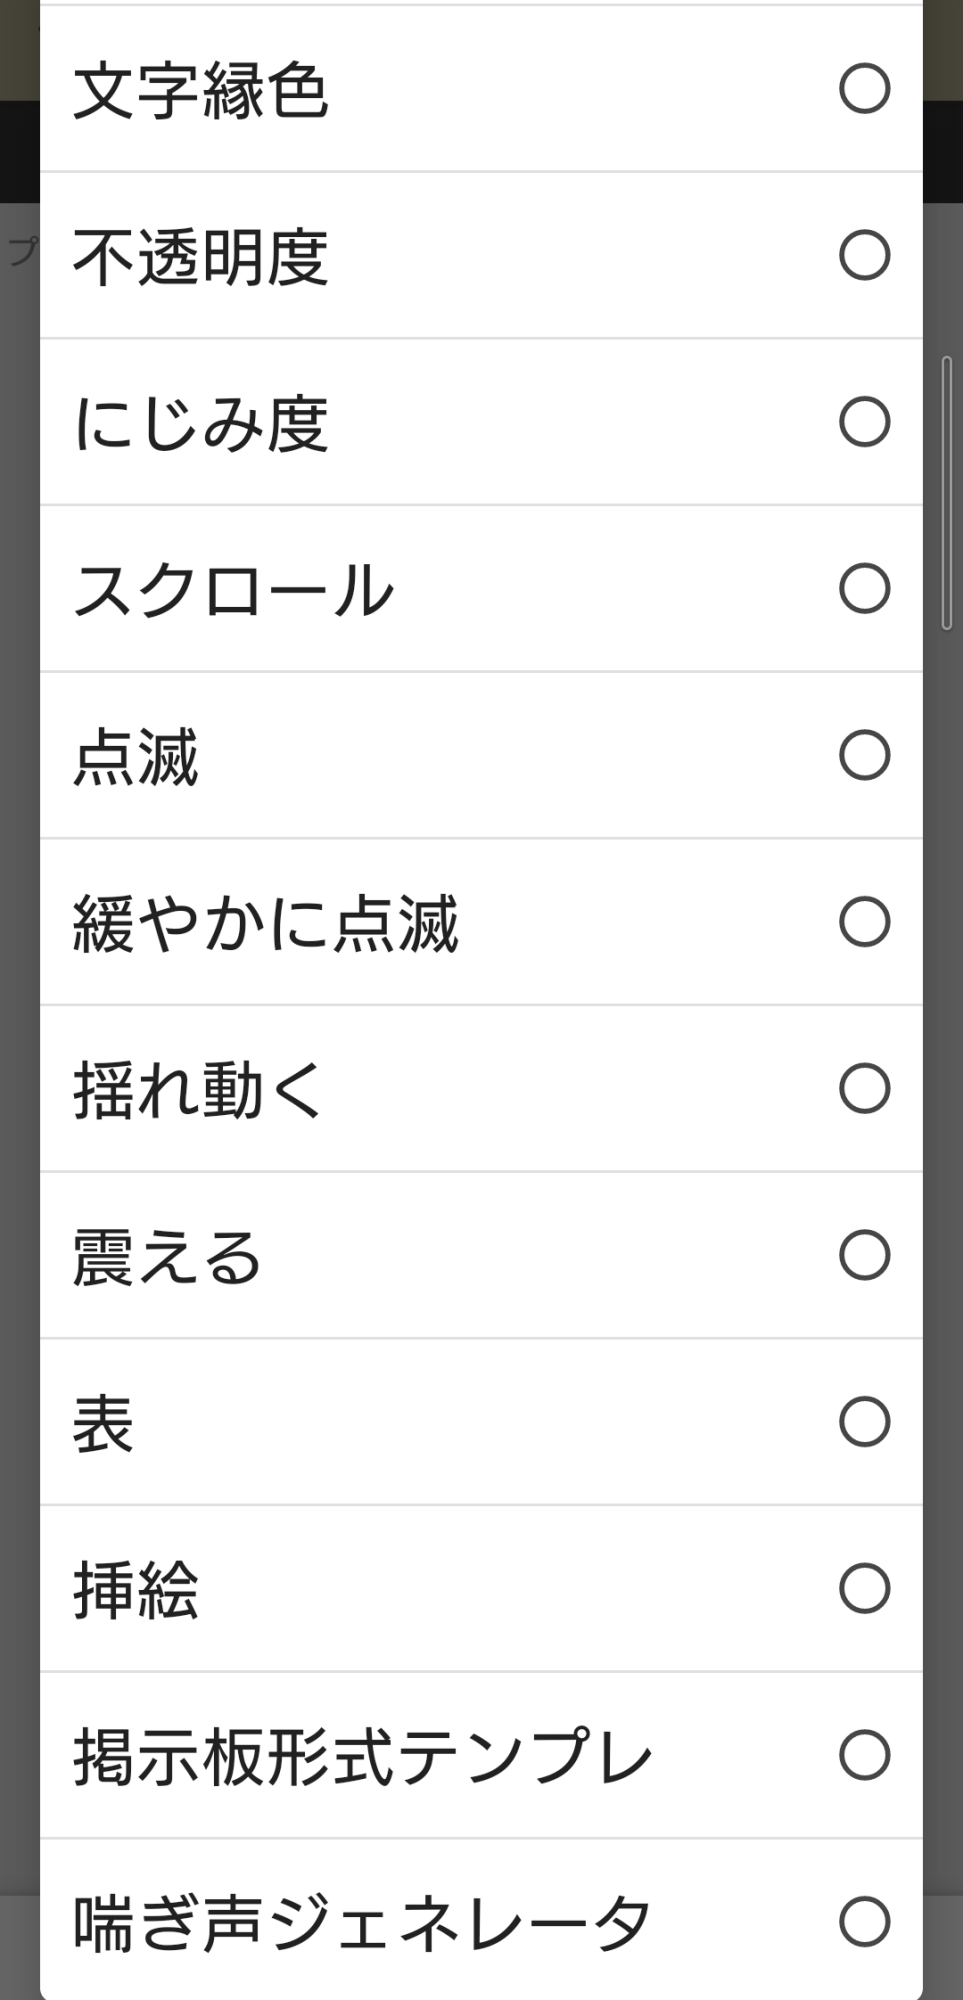
Task: Select the 表 radio button
Action: [864, 1421]
